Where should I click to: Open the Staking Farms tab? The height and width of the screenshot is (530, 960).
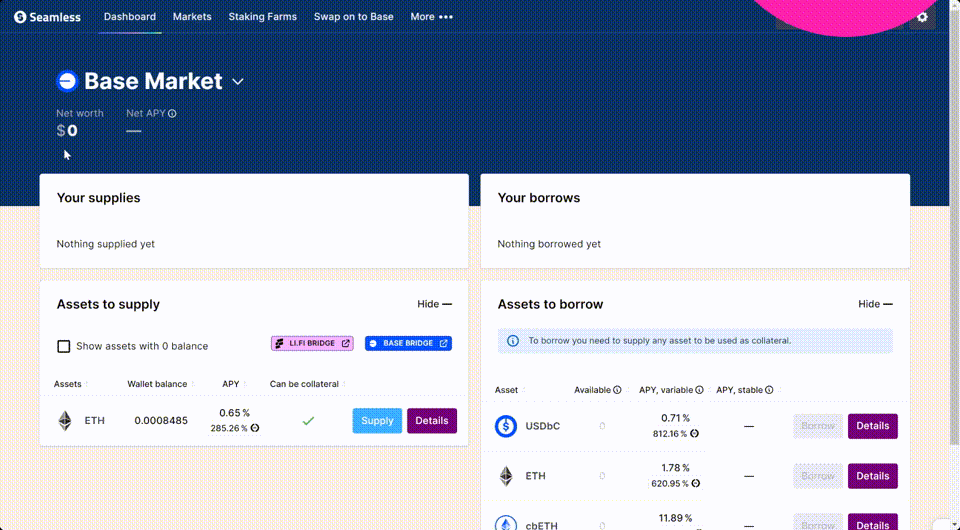click(262, 17)
